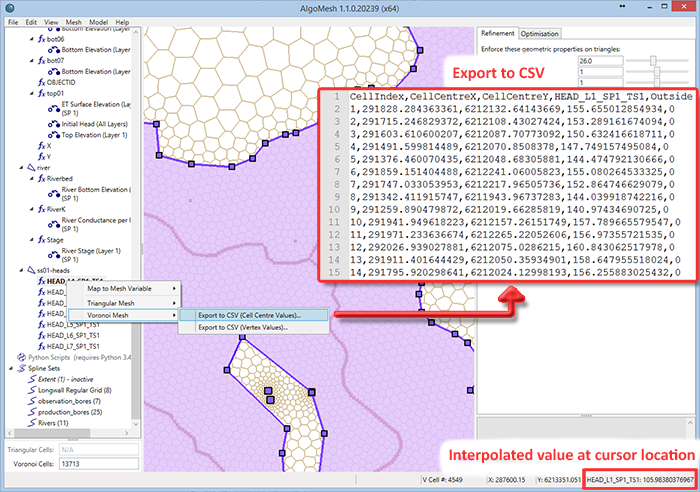Collapse the bot07 tree node
This screenshot has width=700, height=492.
(x=32, y=60)
